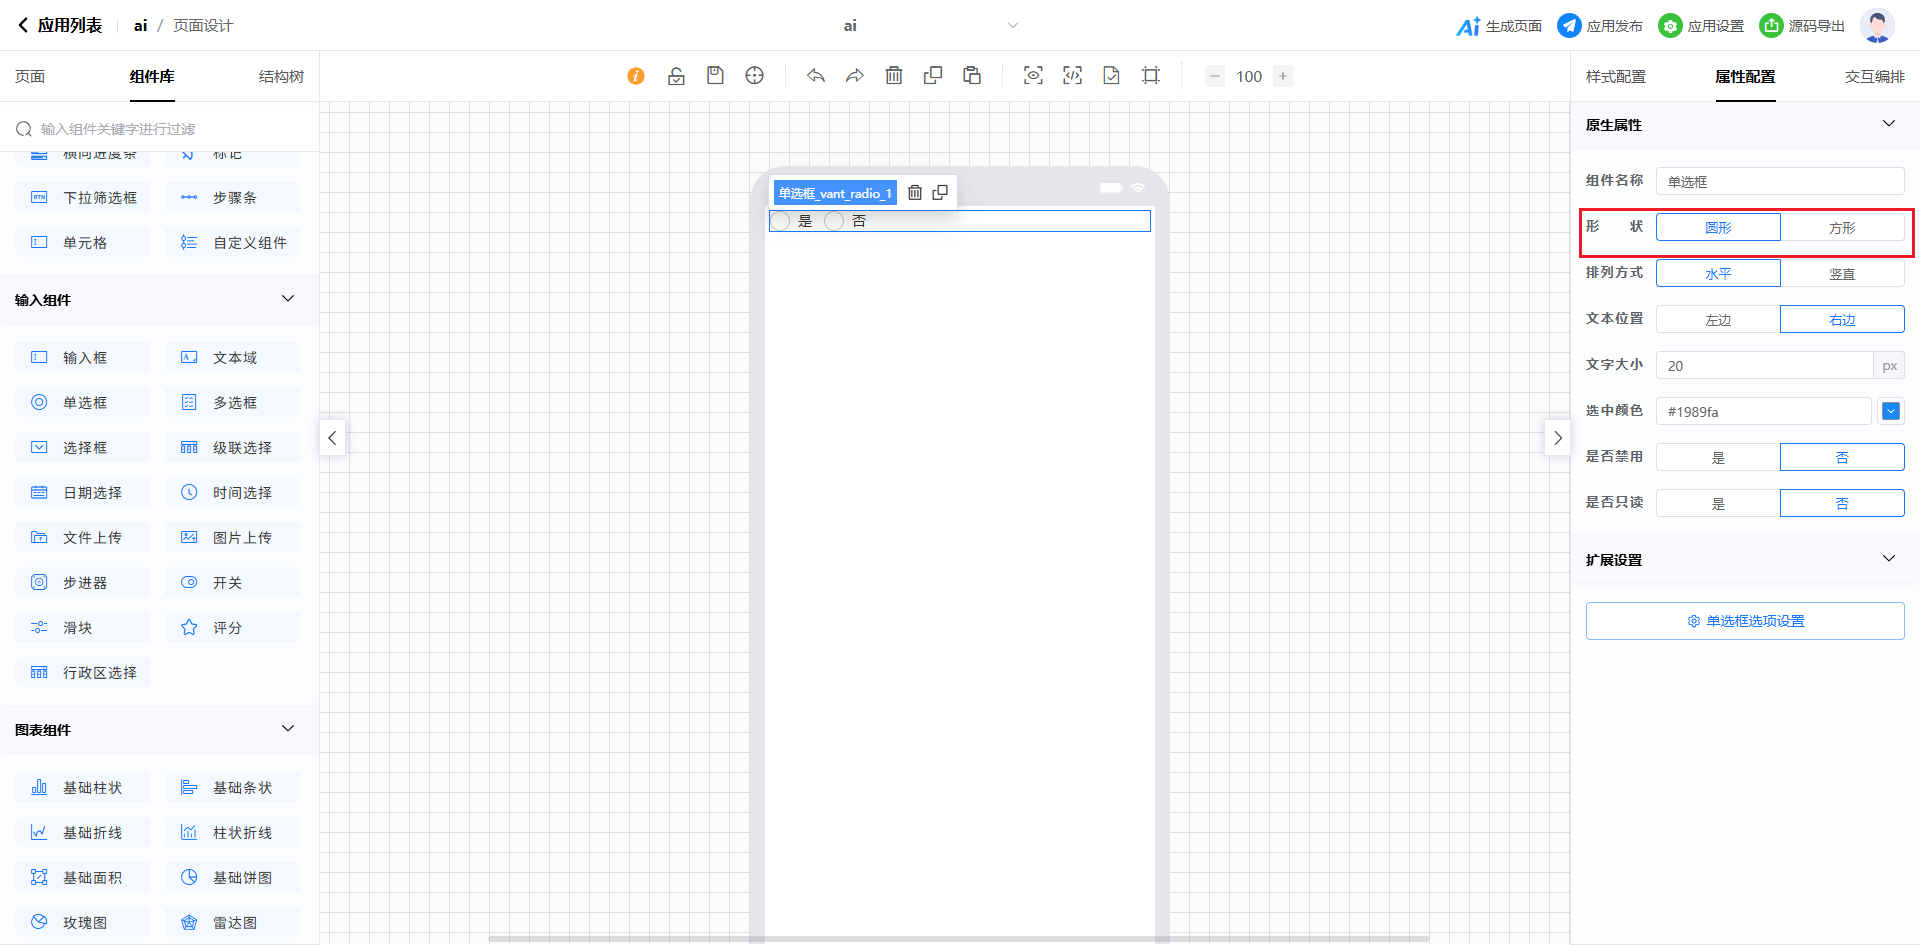Click the paste clipboard icon in the toolbar

tap(972, 76)
